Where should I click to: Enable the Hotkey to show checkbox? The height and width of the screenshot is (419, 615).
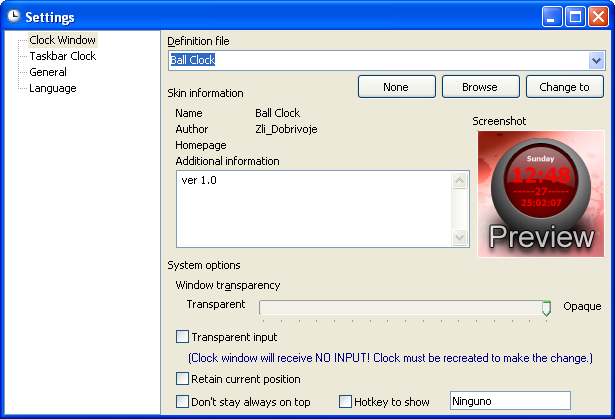pyautogui.click(x=345, y=401)
